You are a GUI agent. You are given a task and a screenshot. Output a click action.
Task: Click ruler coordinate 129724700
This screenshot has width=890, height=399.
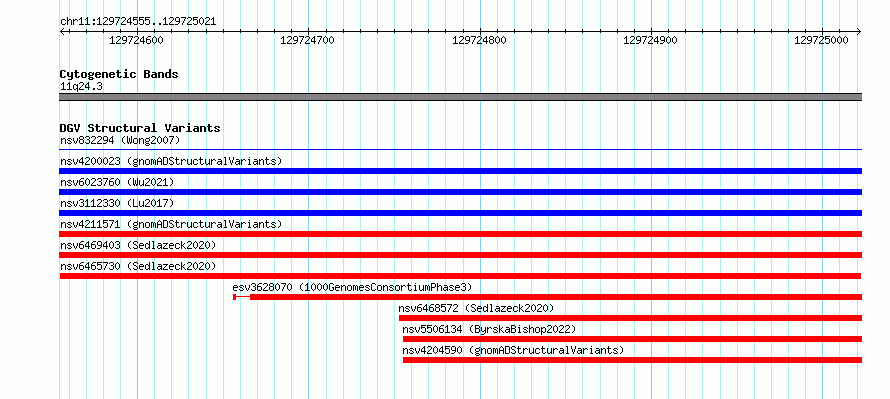coord(308,40)
